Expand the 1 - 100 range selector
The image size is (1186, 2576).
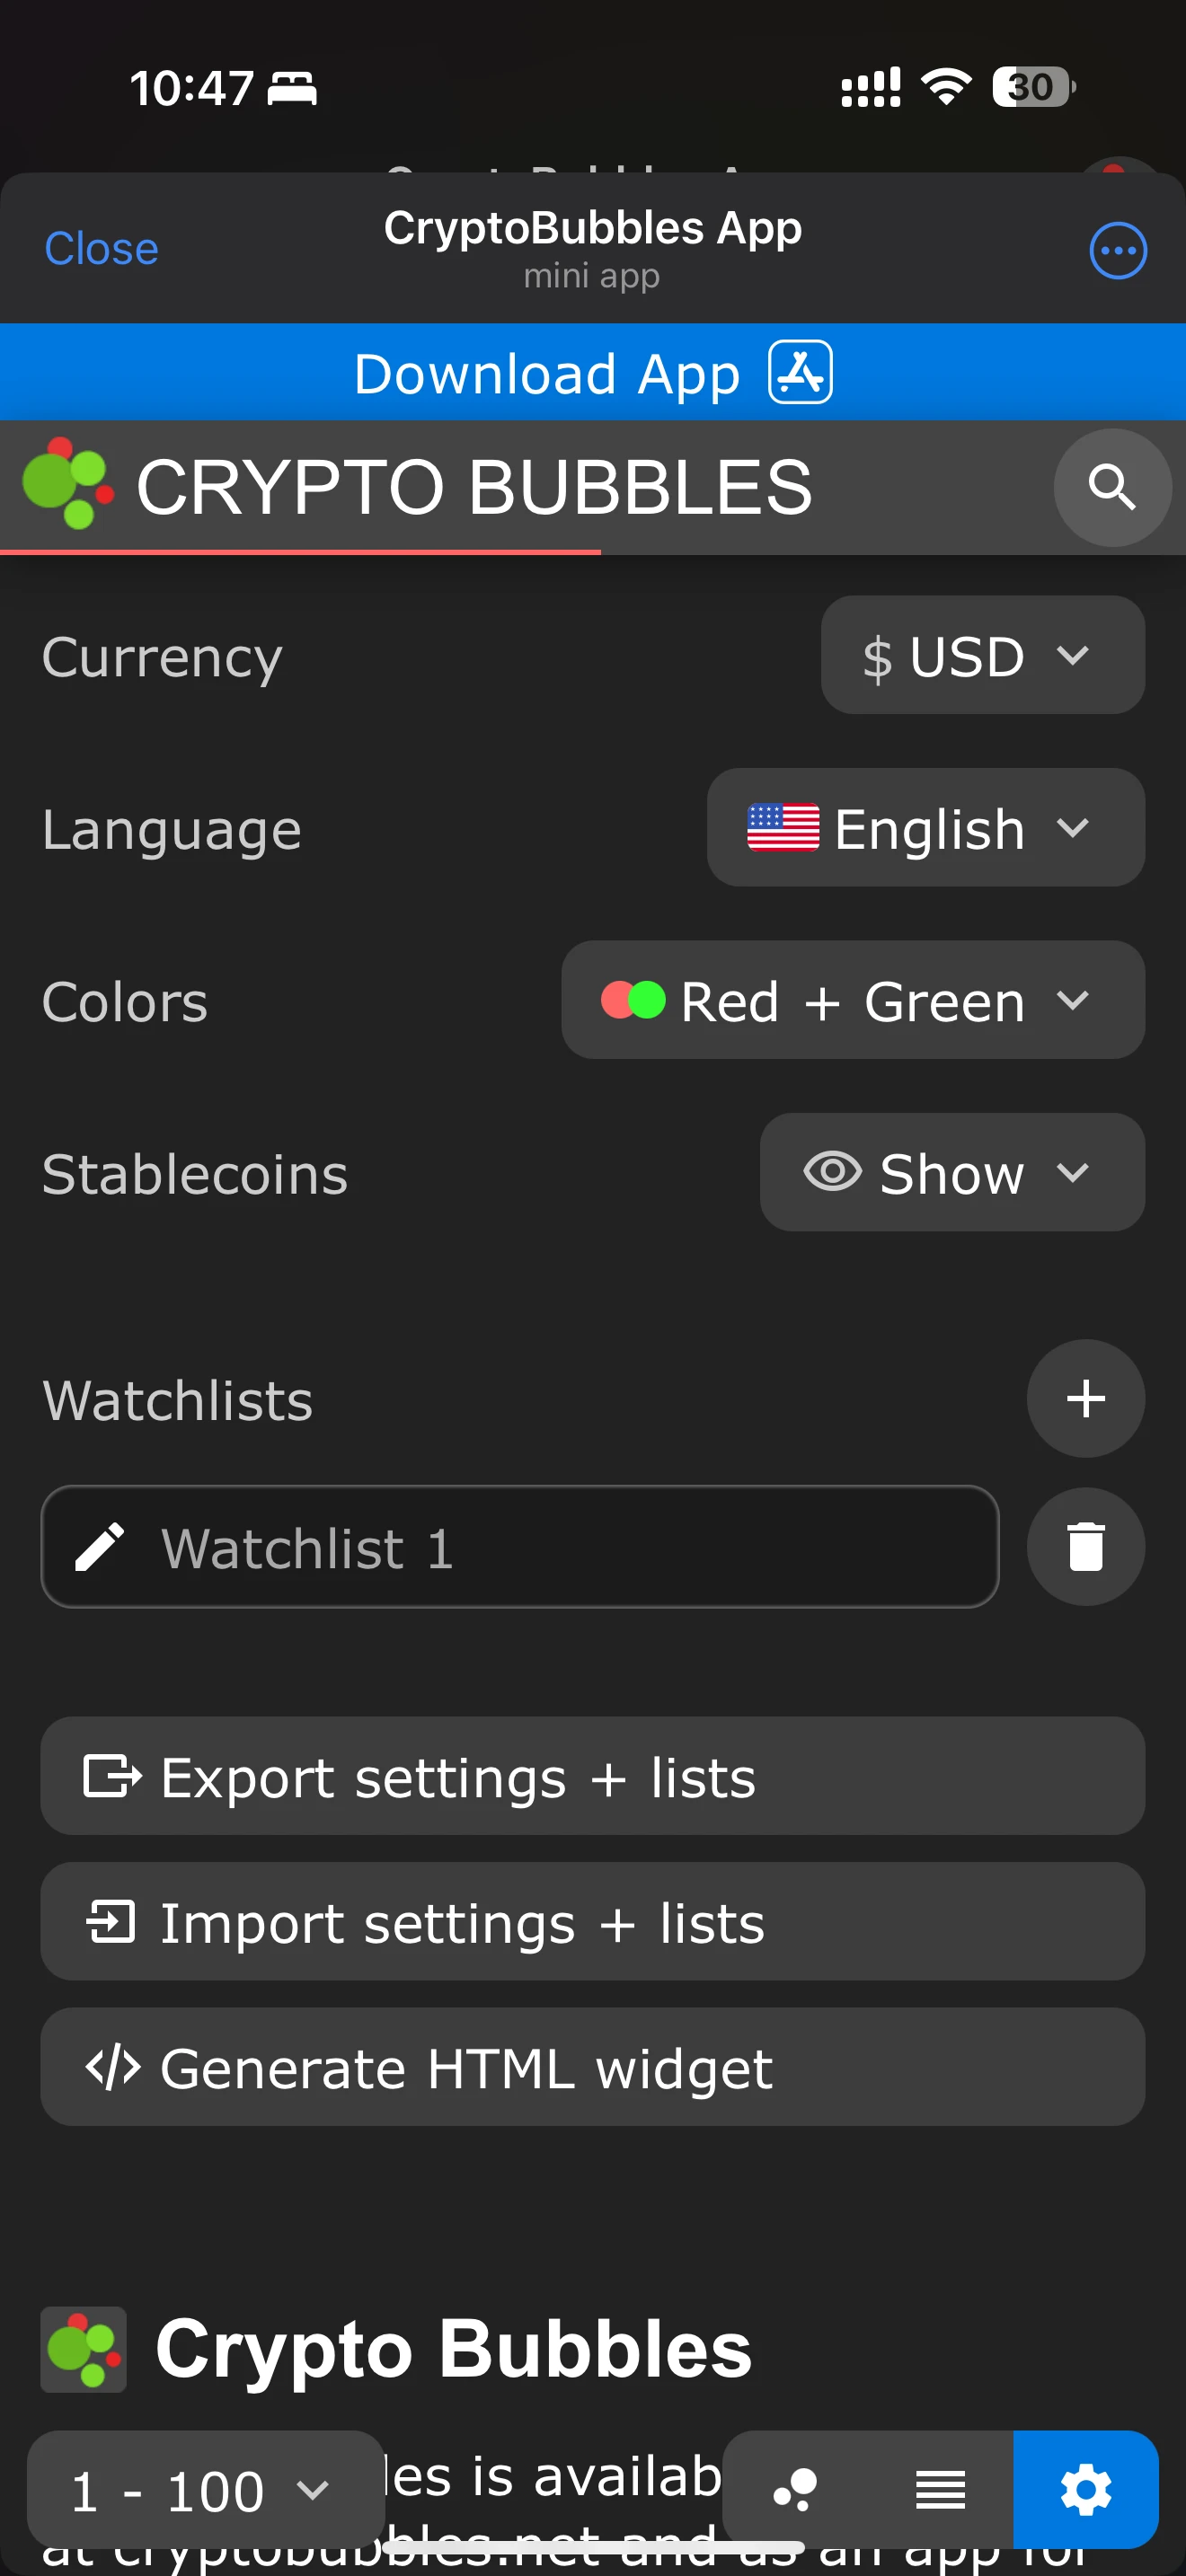(205, 2490)
